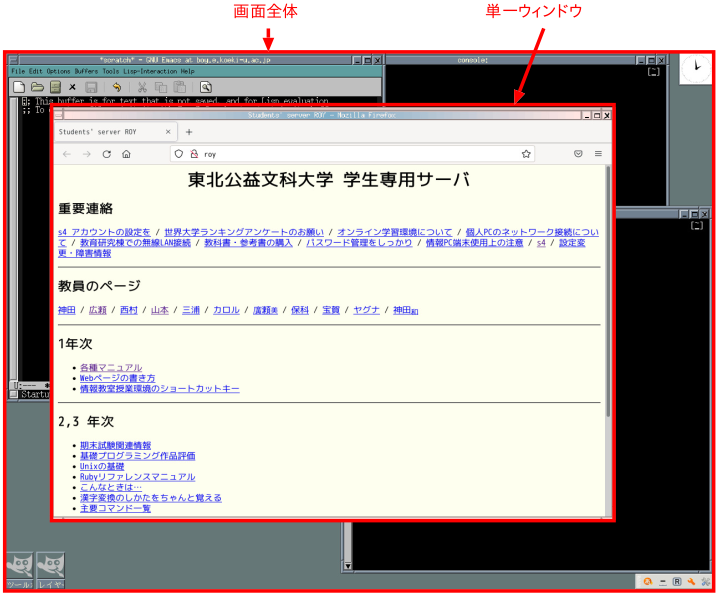716x595 pixels.
Task: Open the パスワード管理をしっかり link
Action: coord(359,242)
